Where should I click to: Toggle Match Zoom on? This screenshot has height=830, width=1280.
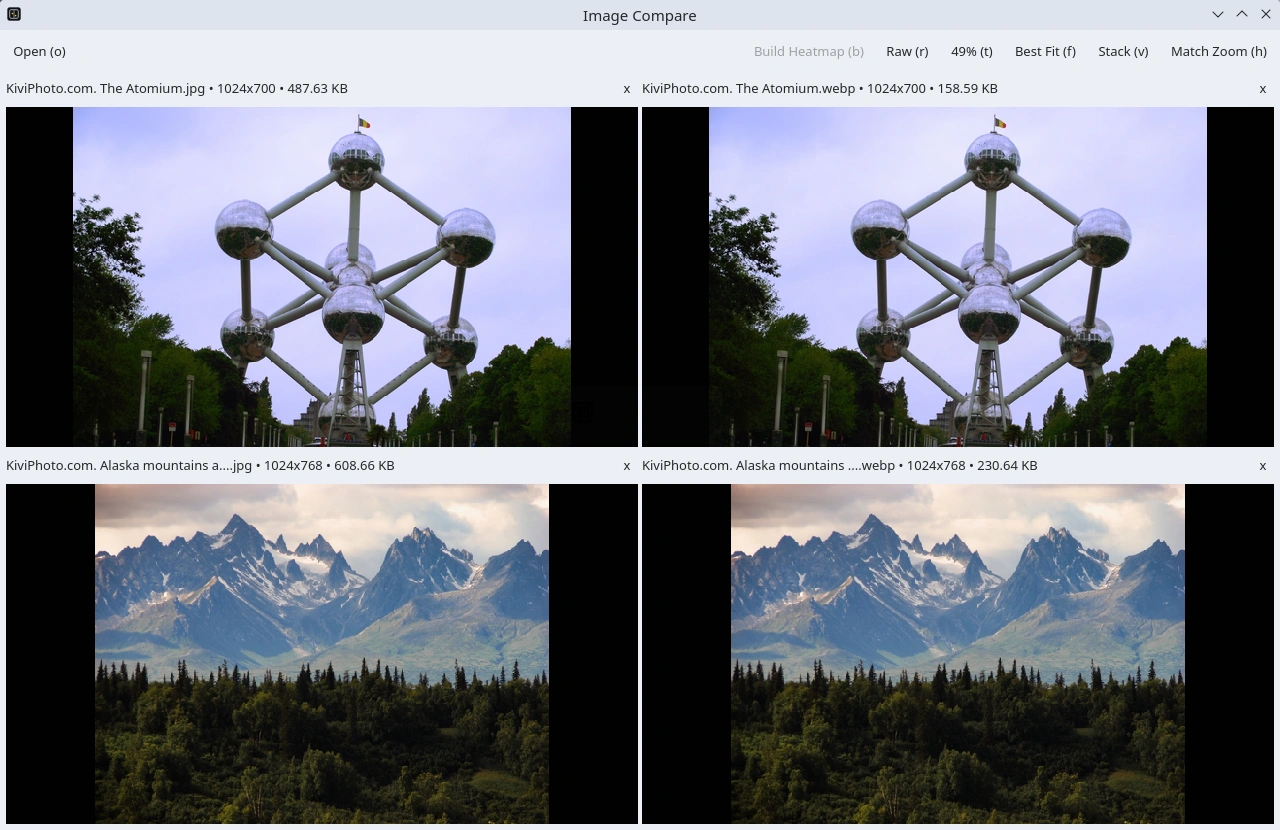click(1218, 51)
